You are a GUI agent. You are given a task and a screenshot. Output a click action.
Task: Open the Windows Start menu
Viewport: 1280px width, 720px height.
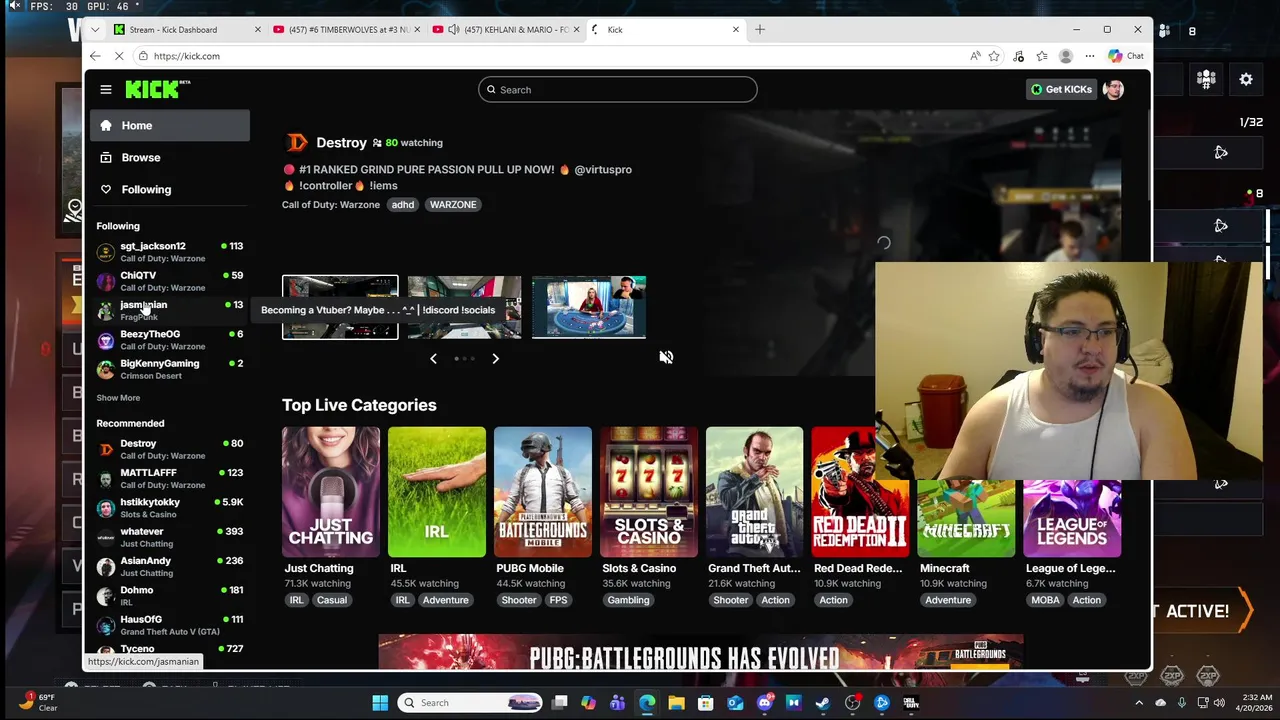[x=380, y=703]
